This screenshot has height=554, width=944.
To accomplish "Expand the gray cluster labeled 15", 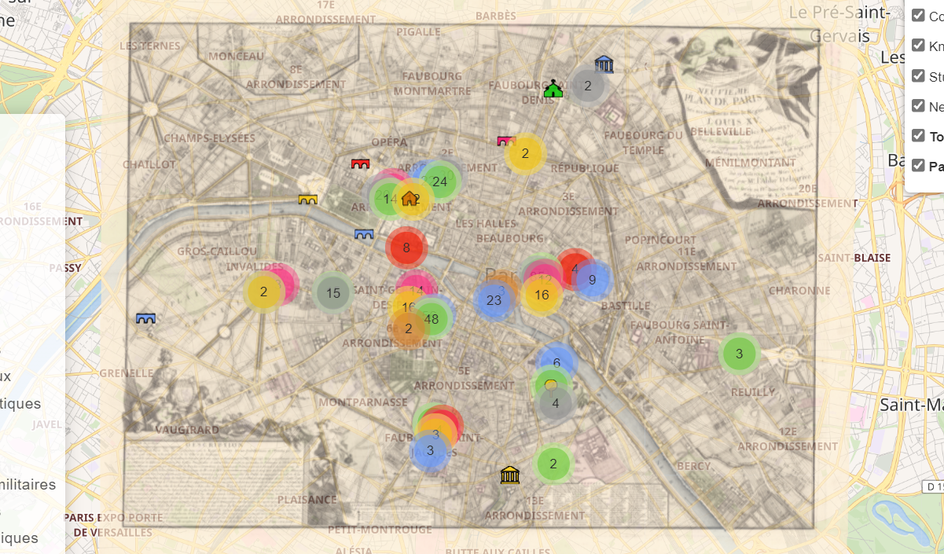I will click(333, 293).
